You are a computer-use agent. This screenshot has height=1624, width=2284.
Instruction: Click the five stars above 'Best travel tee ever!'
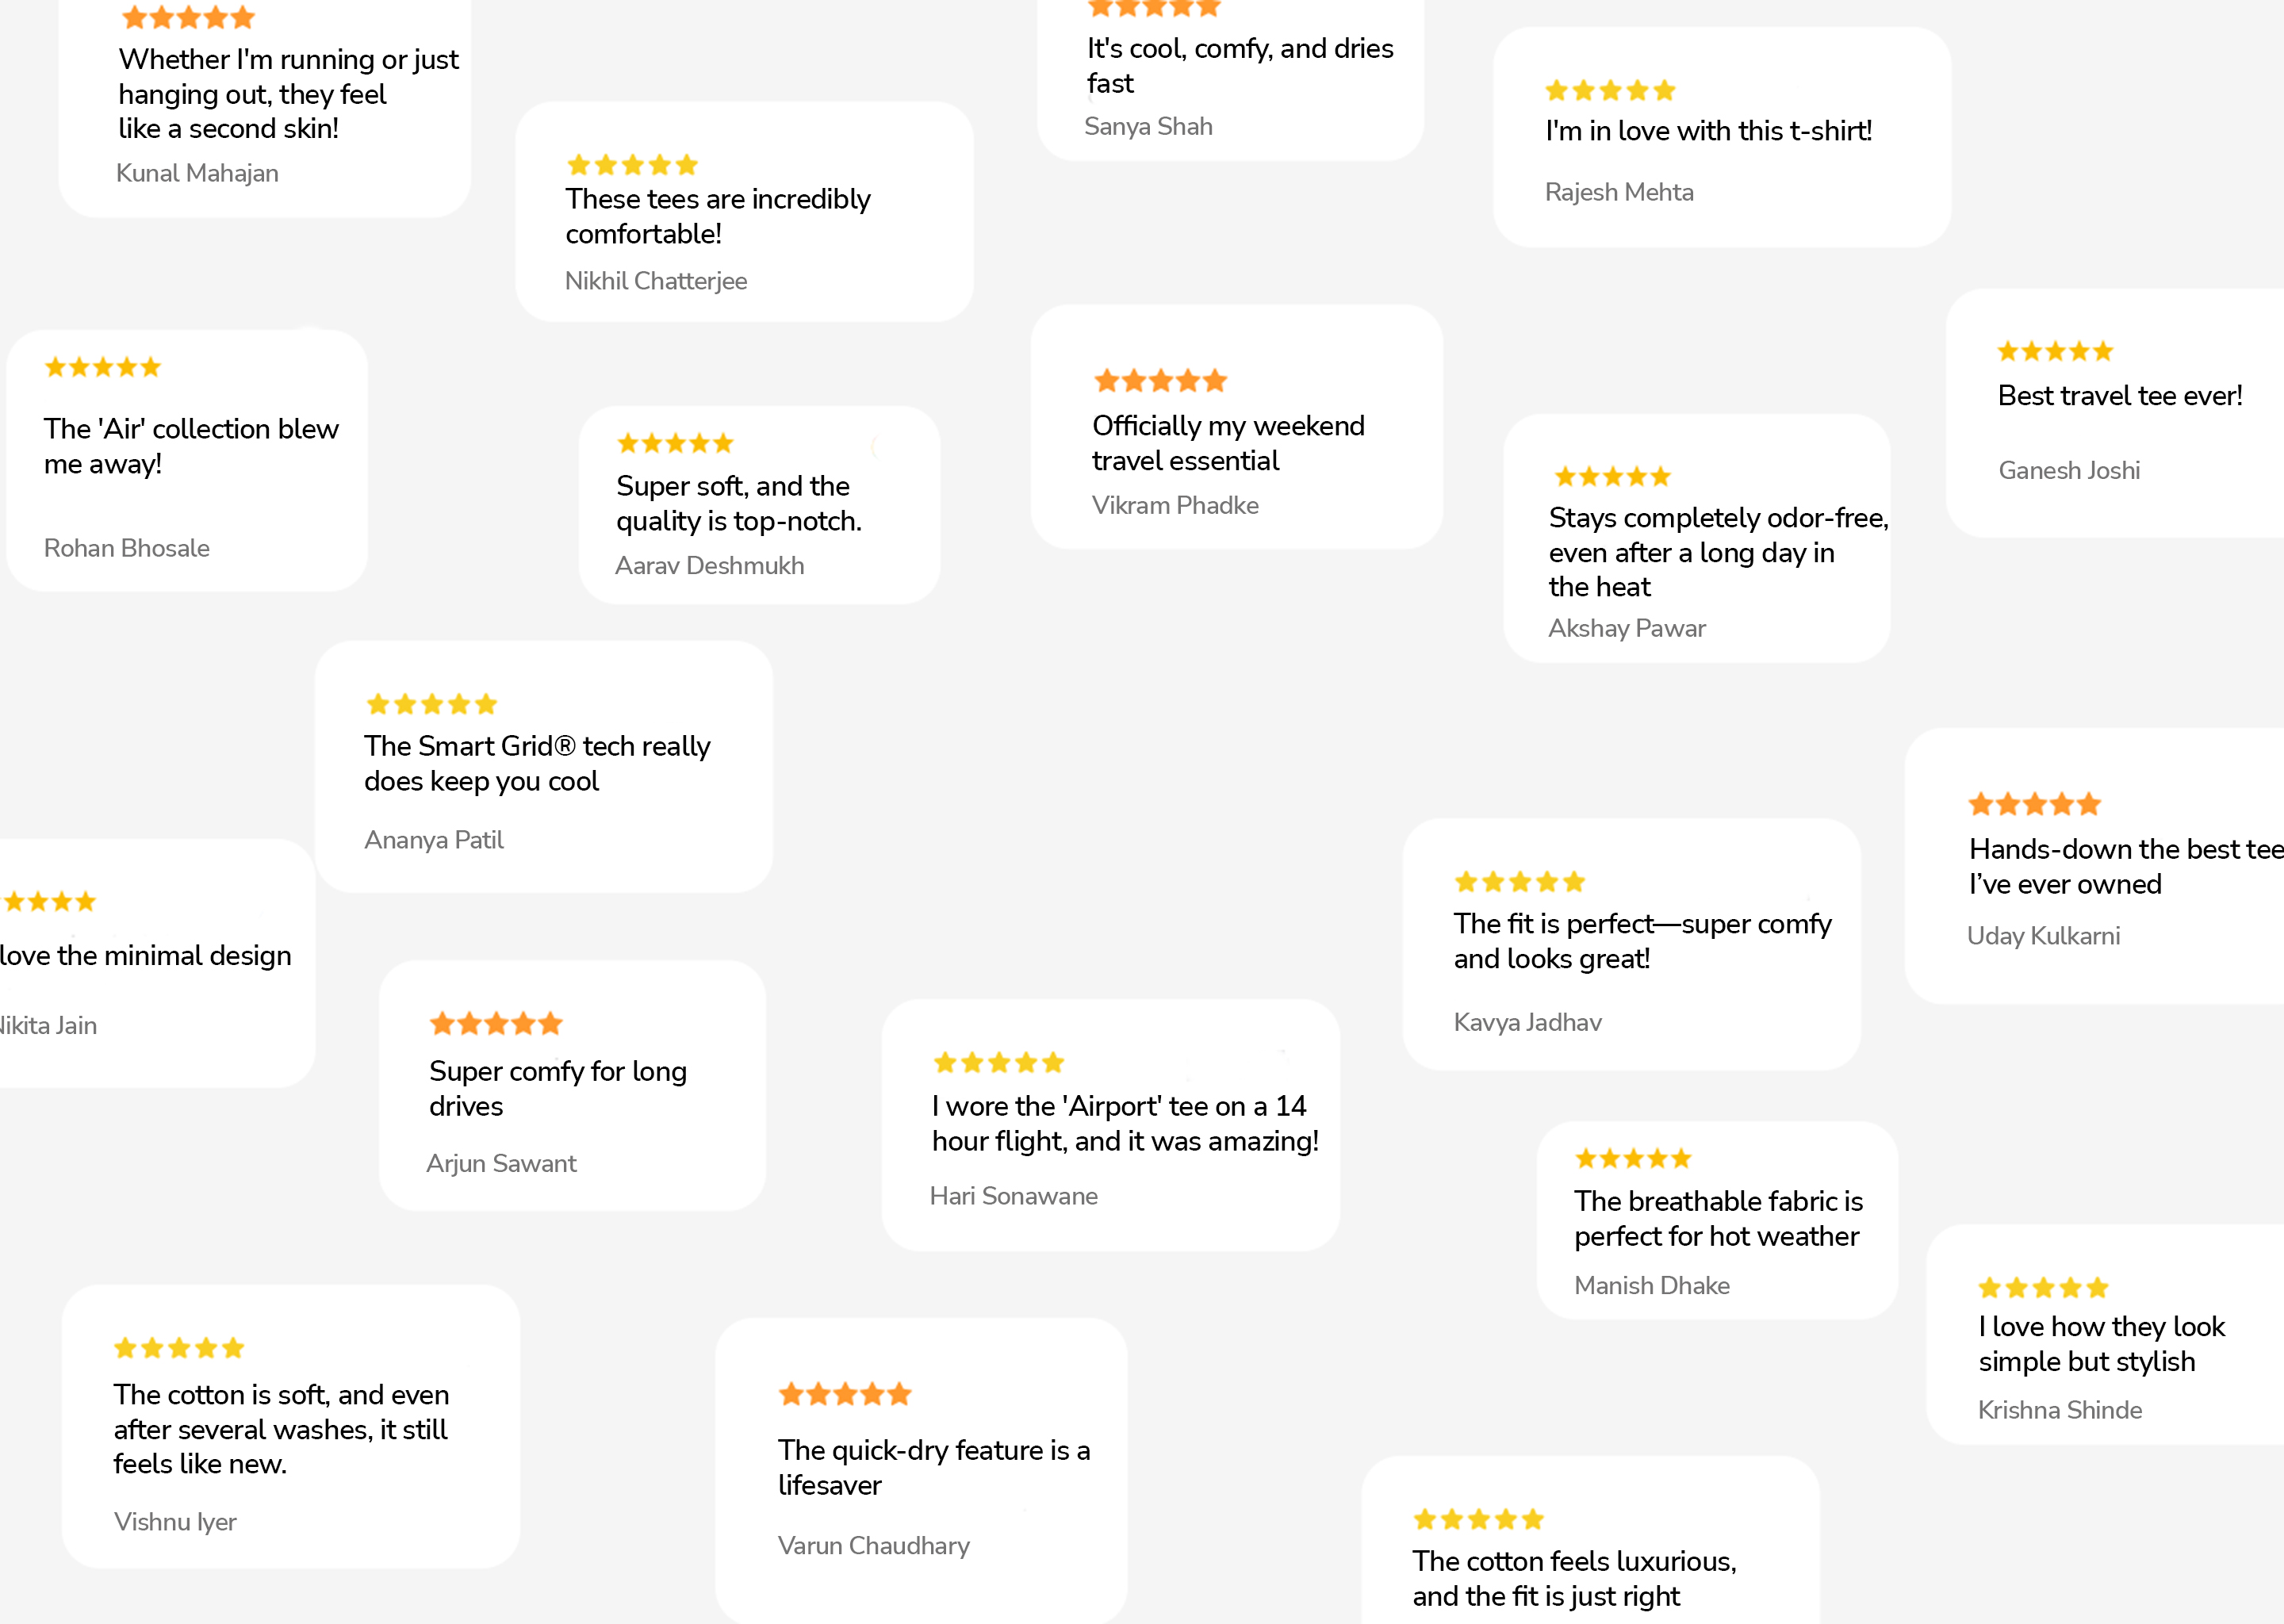click(x=2055, y=351)
